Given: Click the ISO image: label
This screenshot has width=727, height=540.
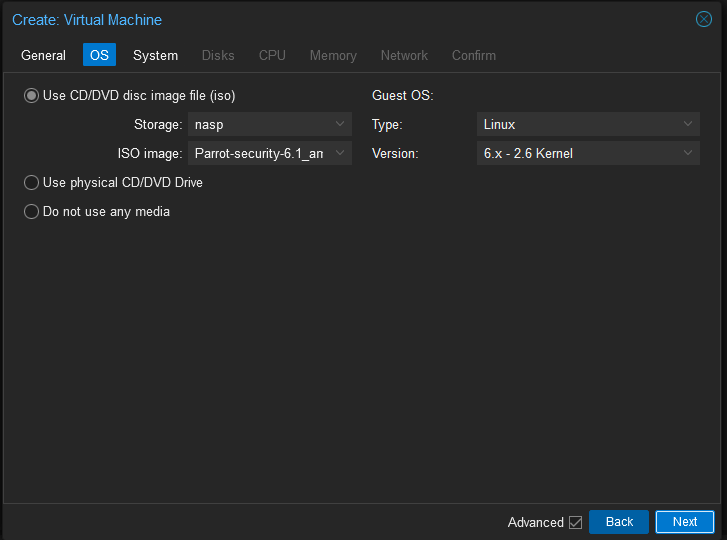Looking at the screenshot, I should 150,153.
